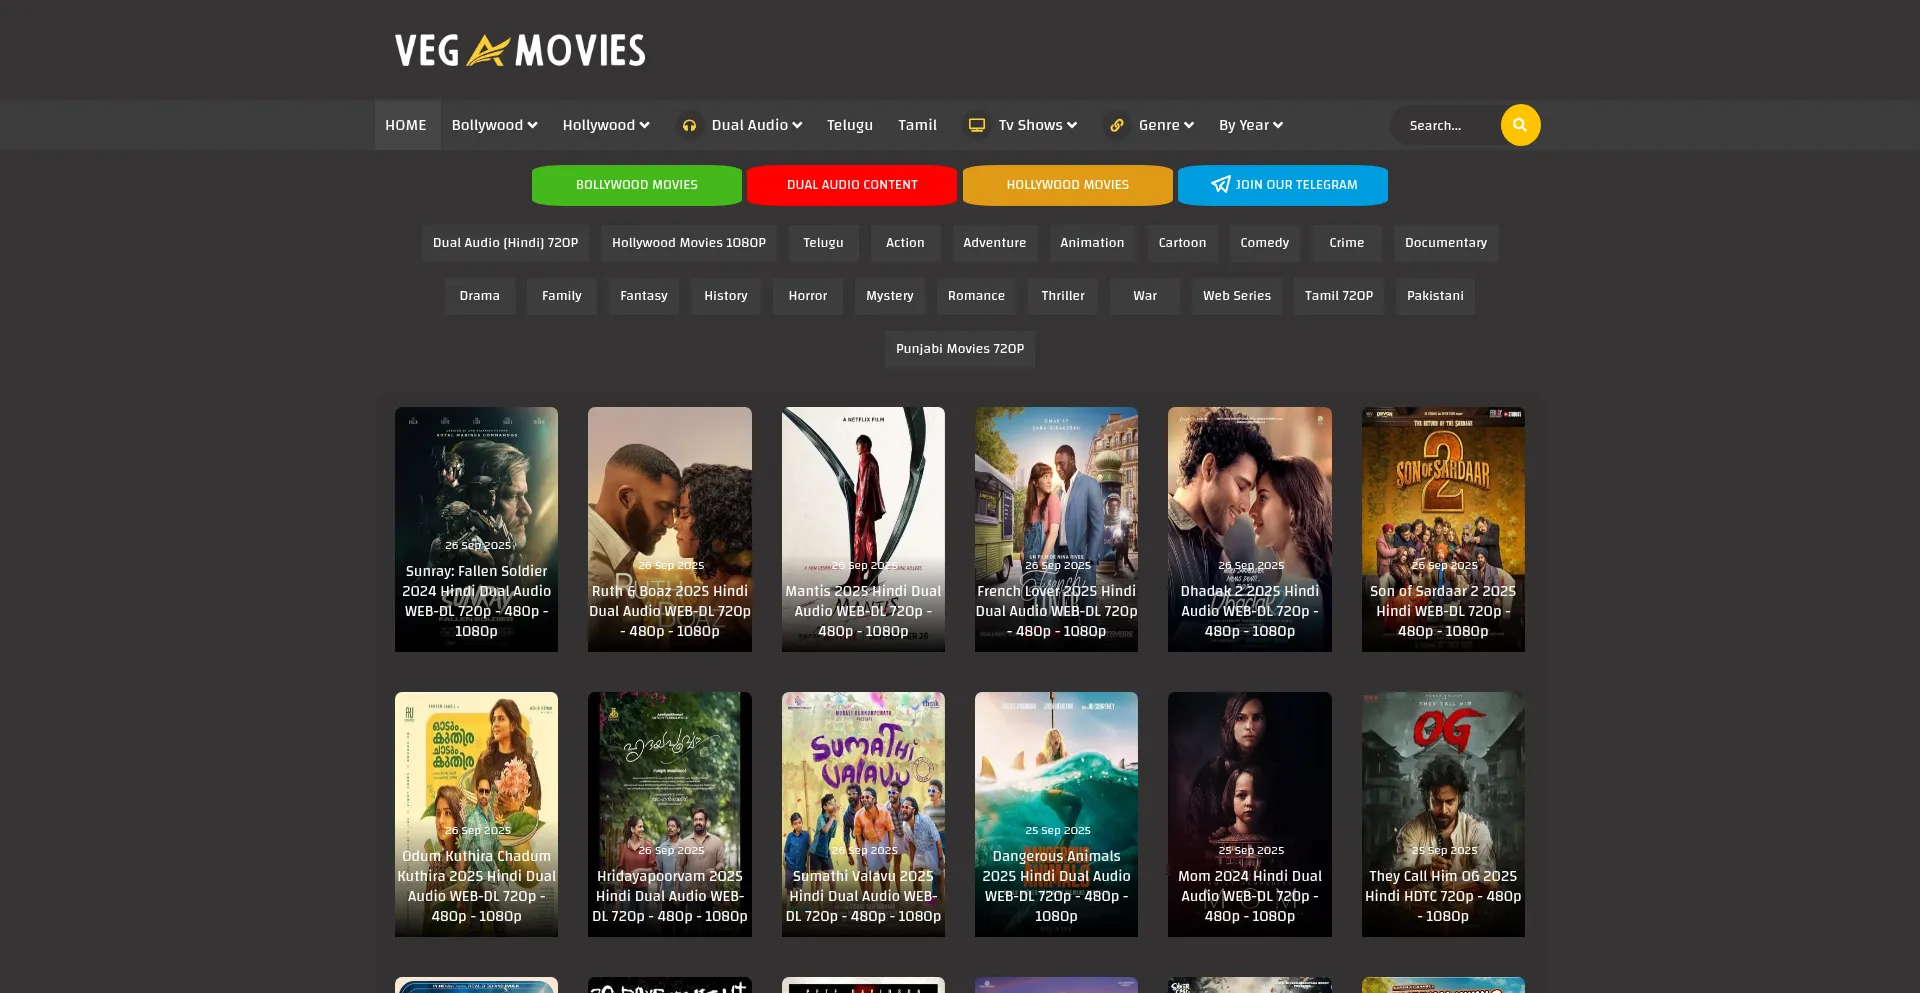Open Sunray: Fallen Soldier 2024 movie poster
1920x993 pixels.
(476, 529)
